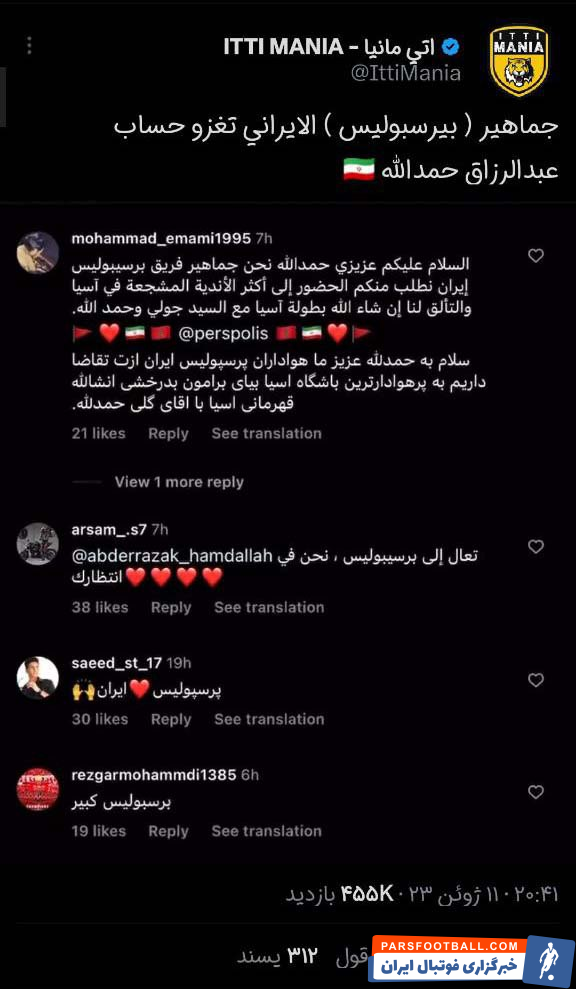The image size is (576, 989).
Task: Reply to rezgarmohammdi1385's comment
Action: [x=168, y=831]
